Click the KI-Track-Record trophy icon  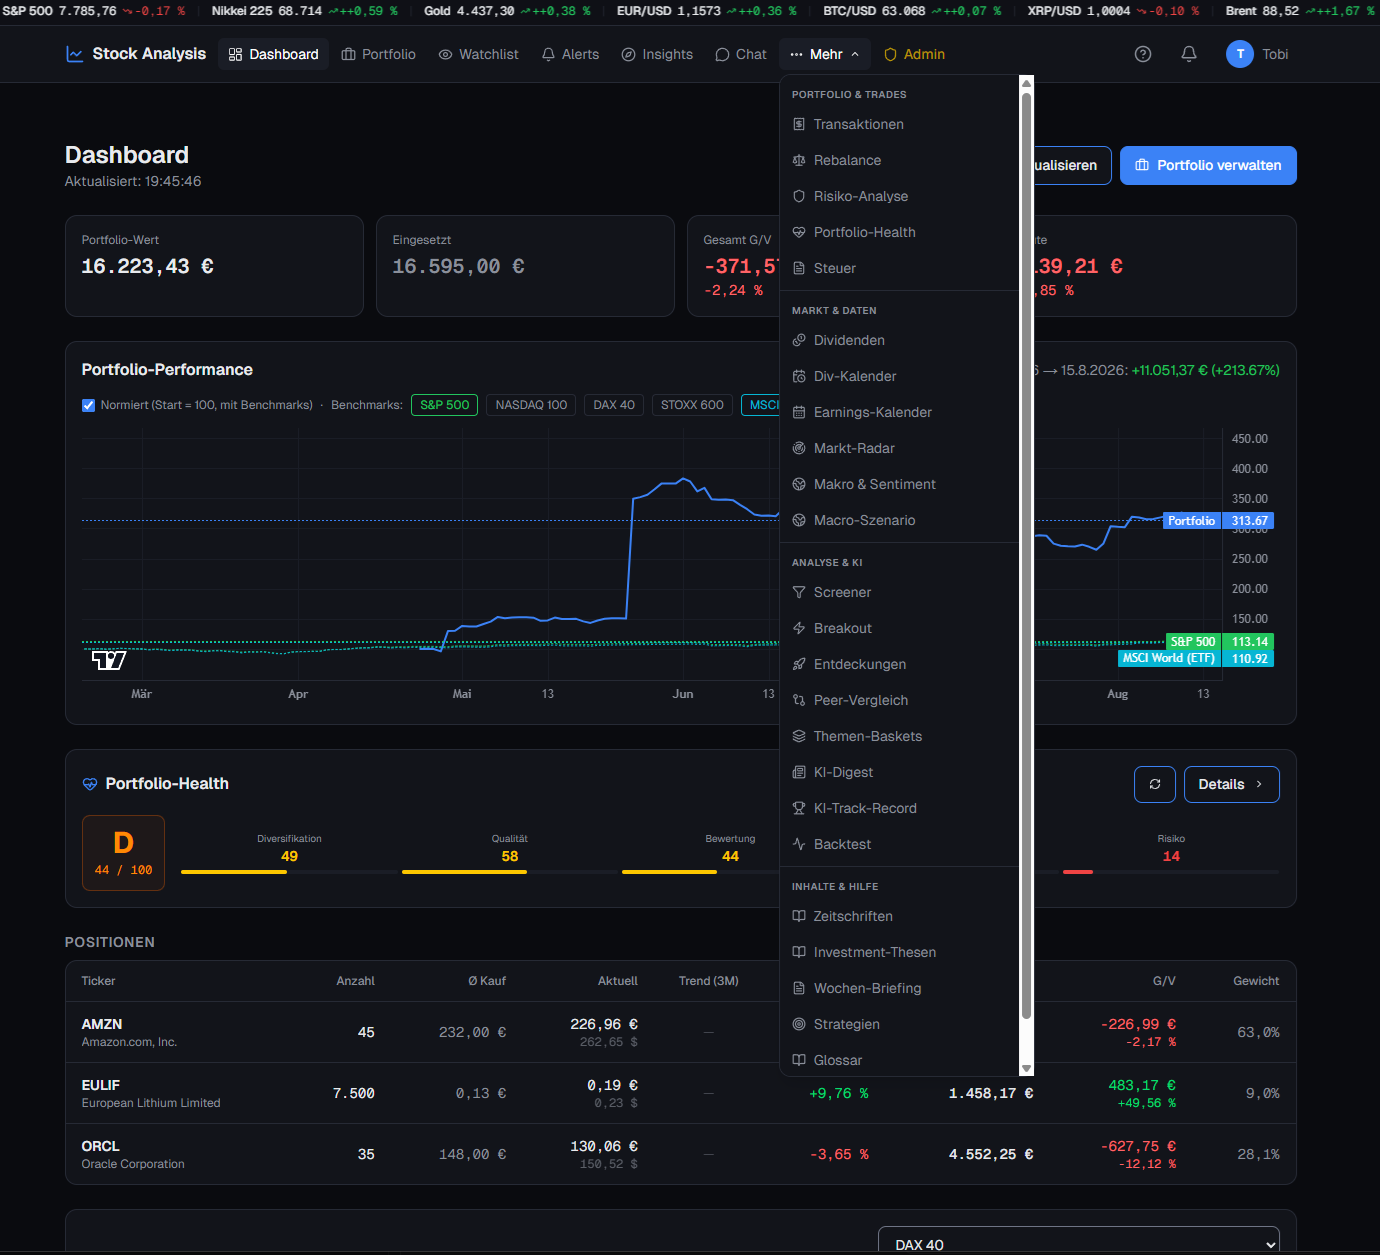coord(799,808)
